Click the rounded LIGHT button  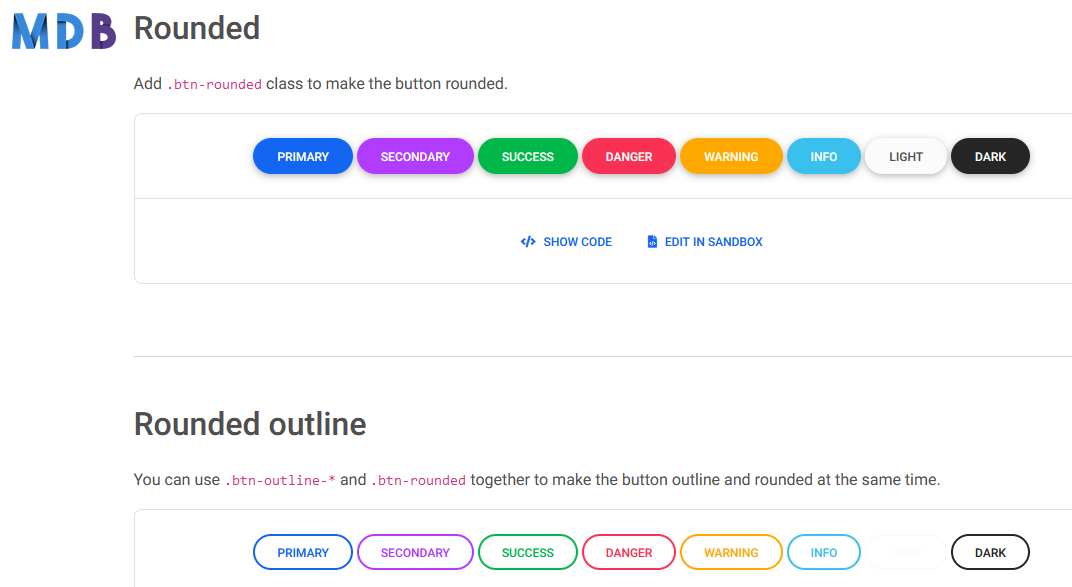[x=905, y=156]
